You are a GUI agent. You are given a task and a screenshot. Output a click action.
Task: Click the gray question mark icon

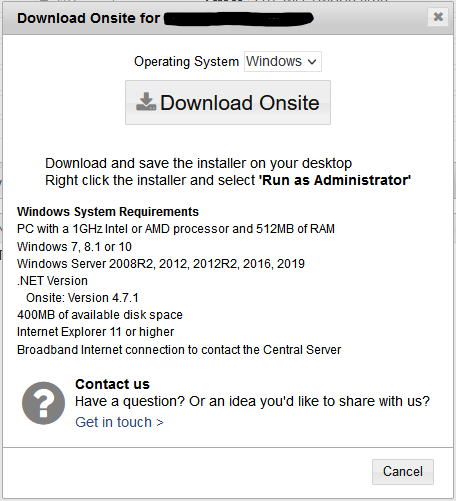pos(43,403)
